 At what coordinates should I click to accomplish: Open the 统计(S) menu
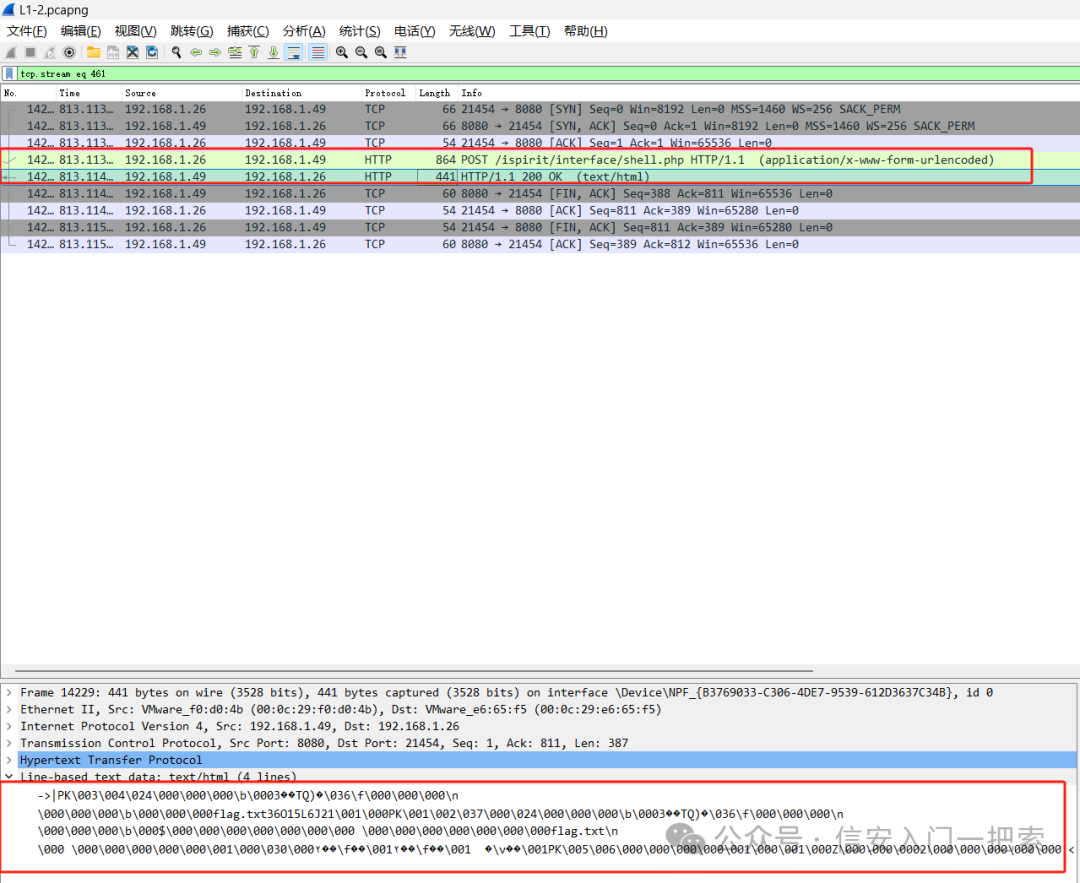[x=360, y=31]
